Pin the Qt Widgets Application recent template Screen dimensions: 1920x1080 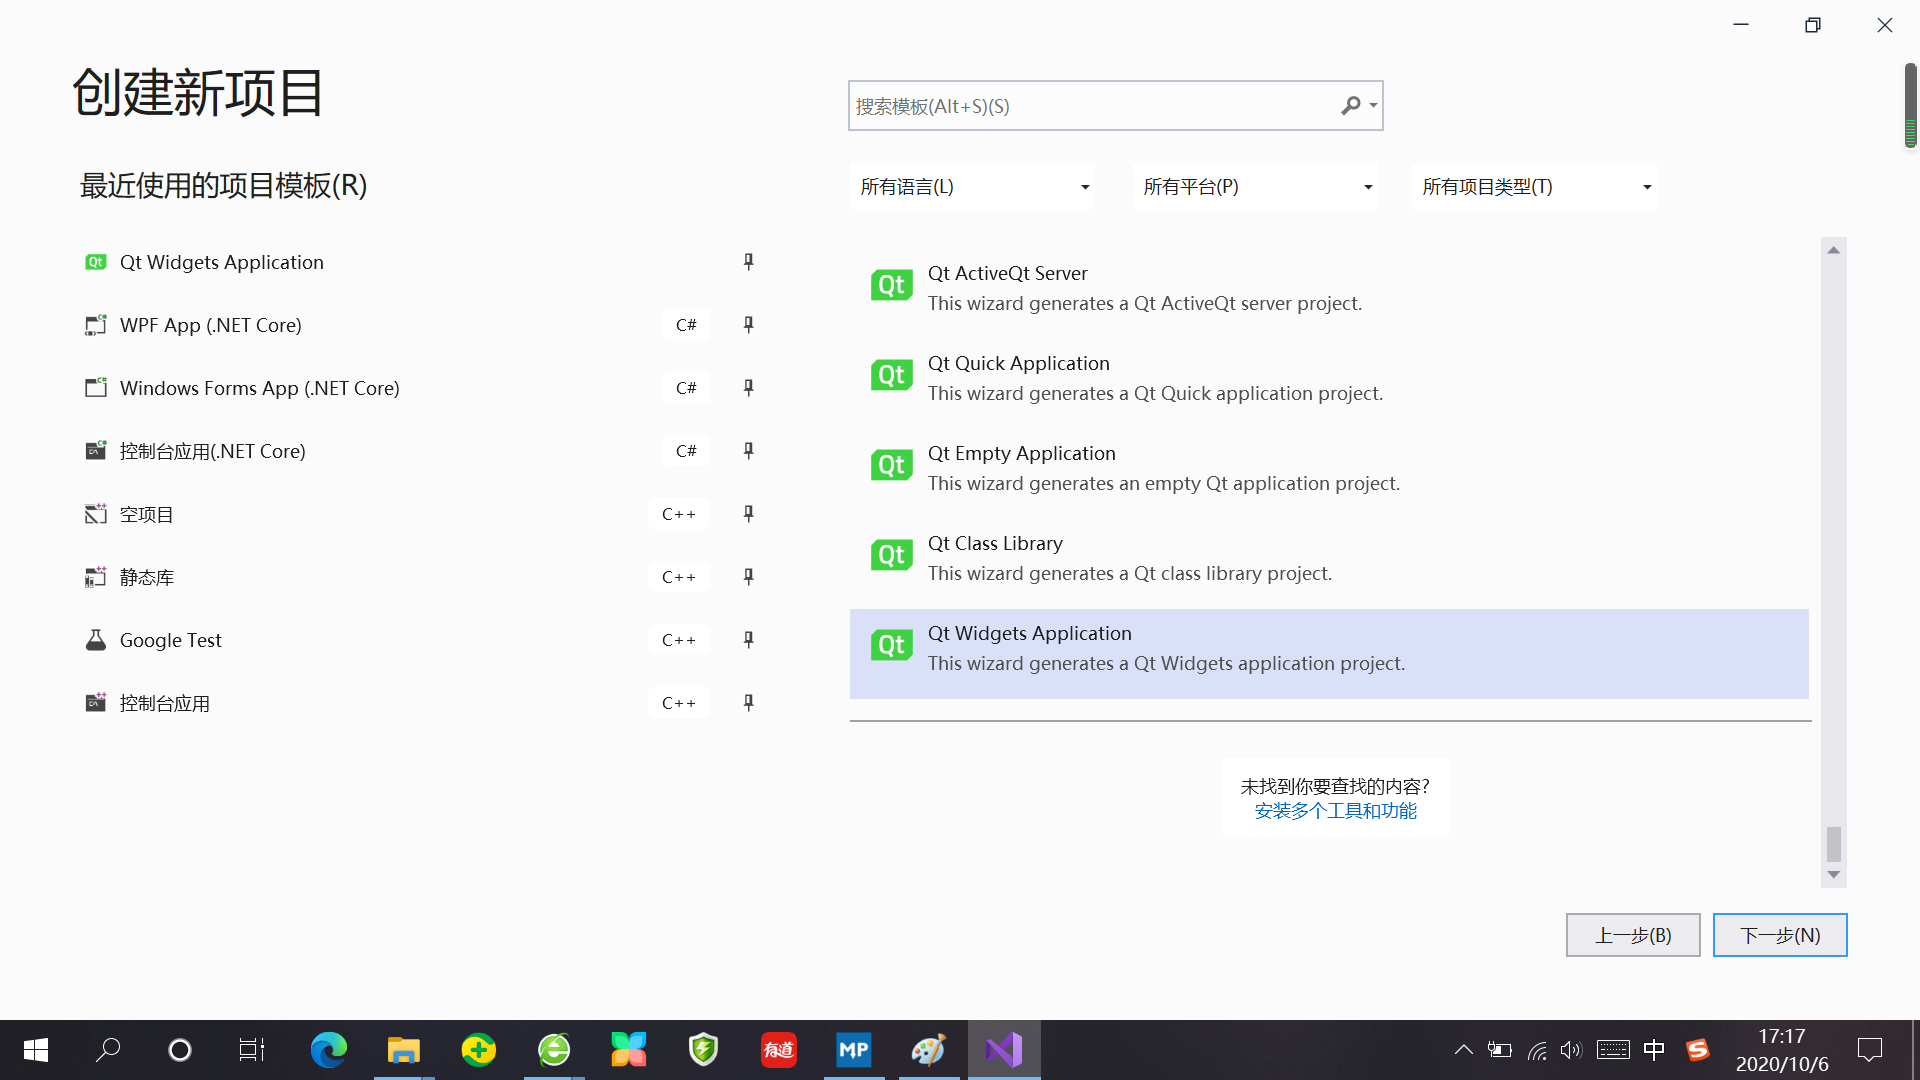[x=748, y=262]
